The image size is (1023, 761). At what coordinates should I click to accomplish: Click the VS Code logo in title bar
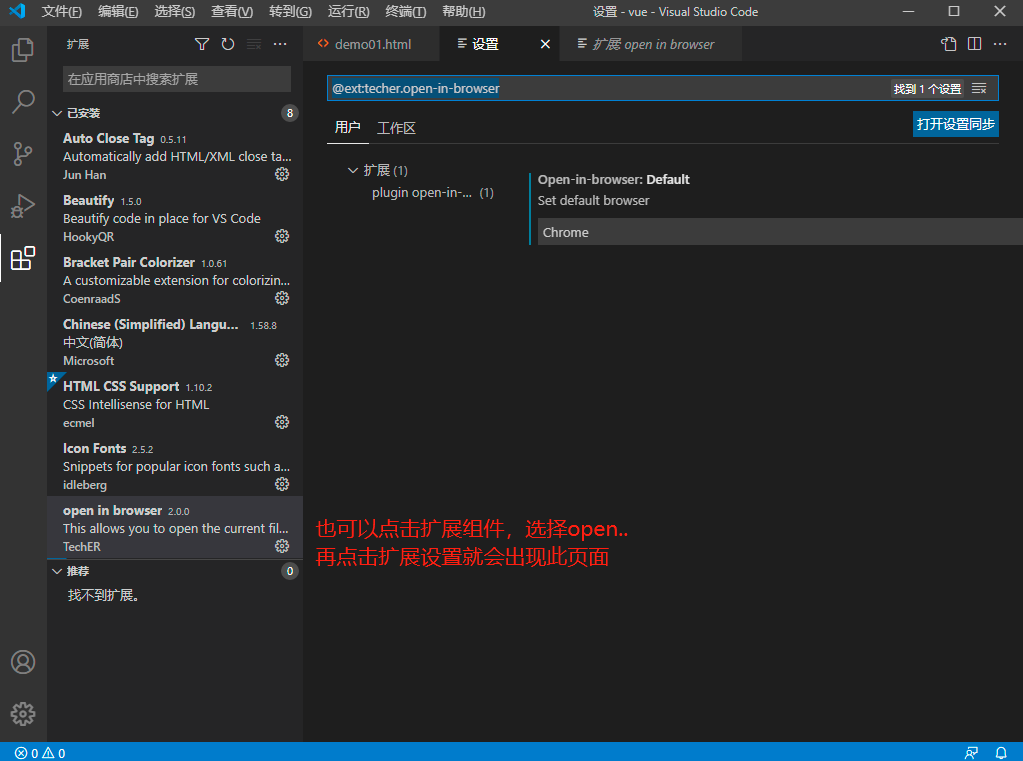tap(18, 11)
